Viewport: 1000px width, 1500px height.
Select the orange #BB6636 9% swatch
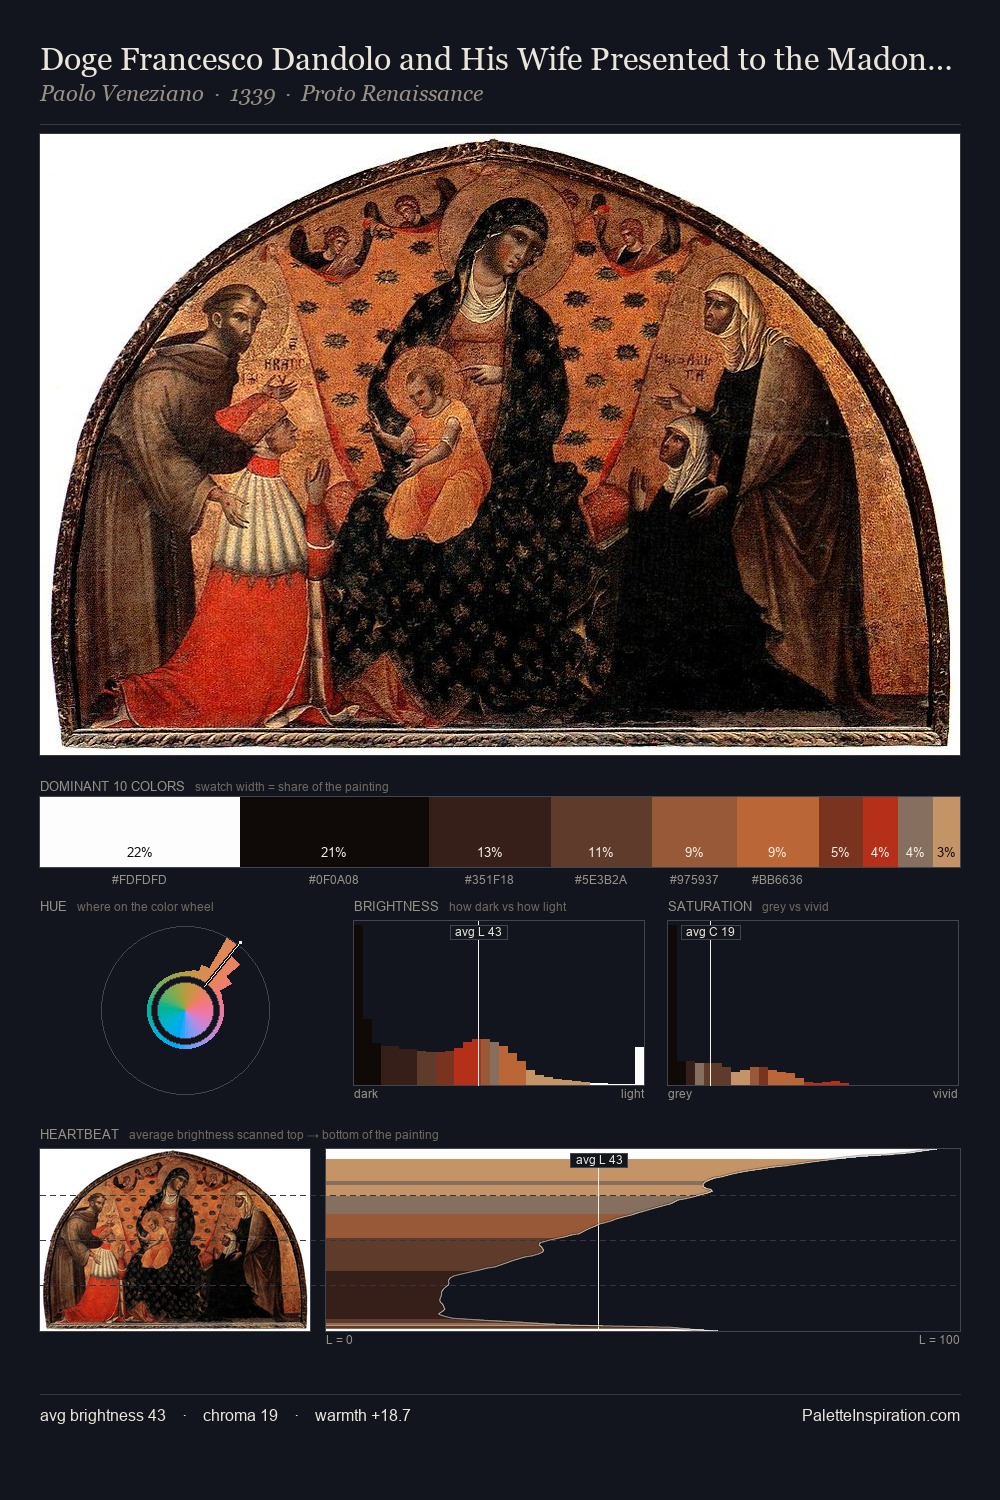[x=778, y=832]
